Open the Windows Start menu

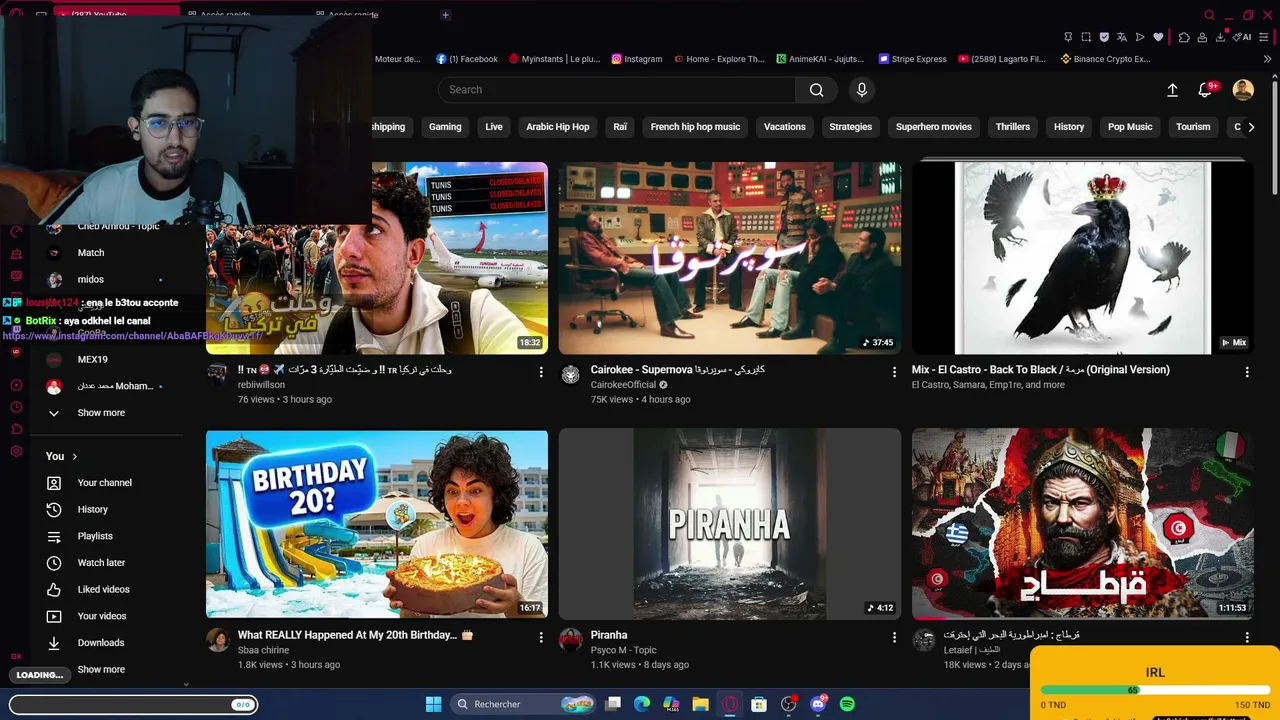click(x=433, y=704)
